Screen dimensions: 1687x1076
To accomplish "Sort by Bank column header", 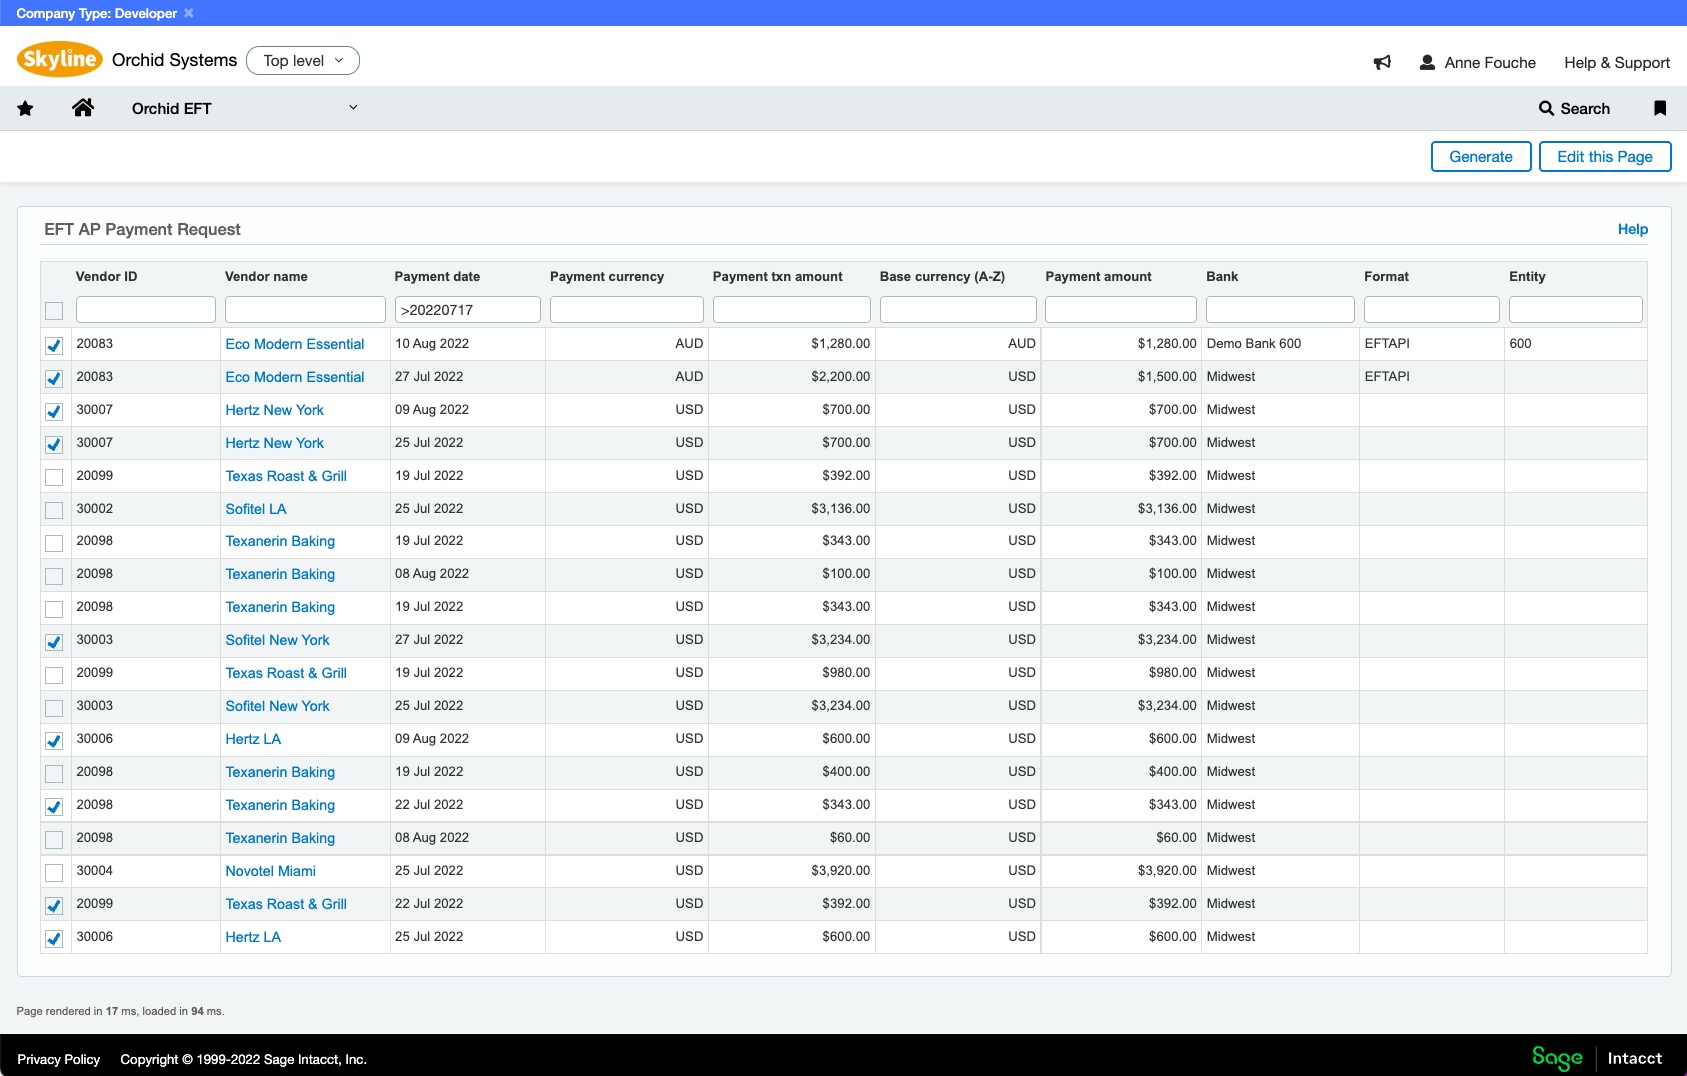I will [x=1222, y=276].
